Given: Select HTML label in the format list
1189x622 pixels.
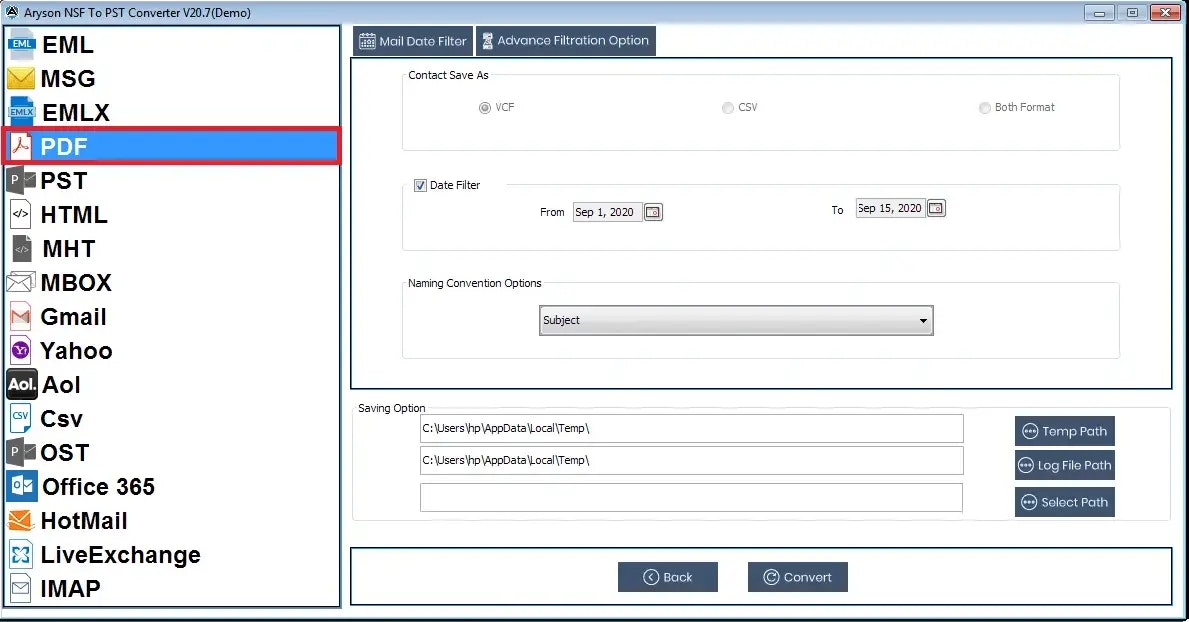Looking at the screenshot, I should pyautogui.click(x=74, y=215).
